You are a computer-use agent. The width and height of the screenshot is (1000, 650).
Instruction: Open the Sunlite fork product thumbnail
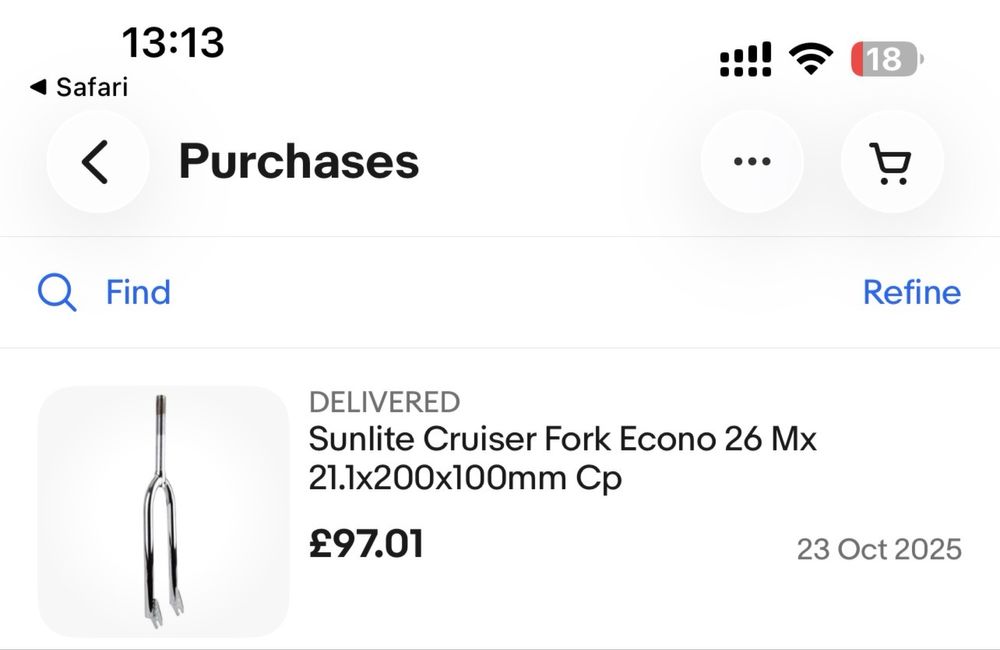(x=163, y=511)
